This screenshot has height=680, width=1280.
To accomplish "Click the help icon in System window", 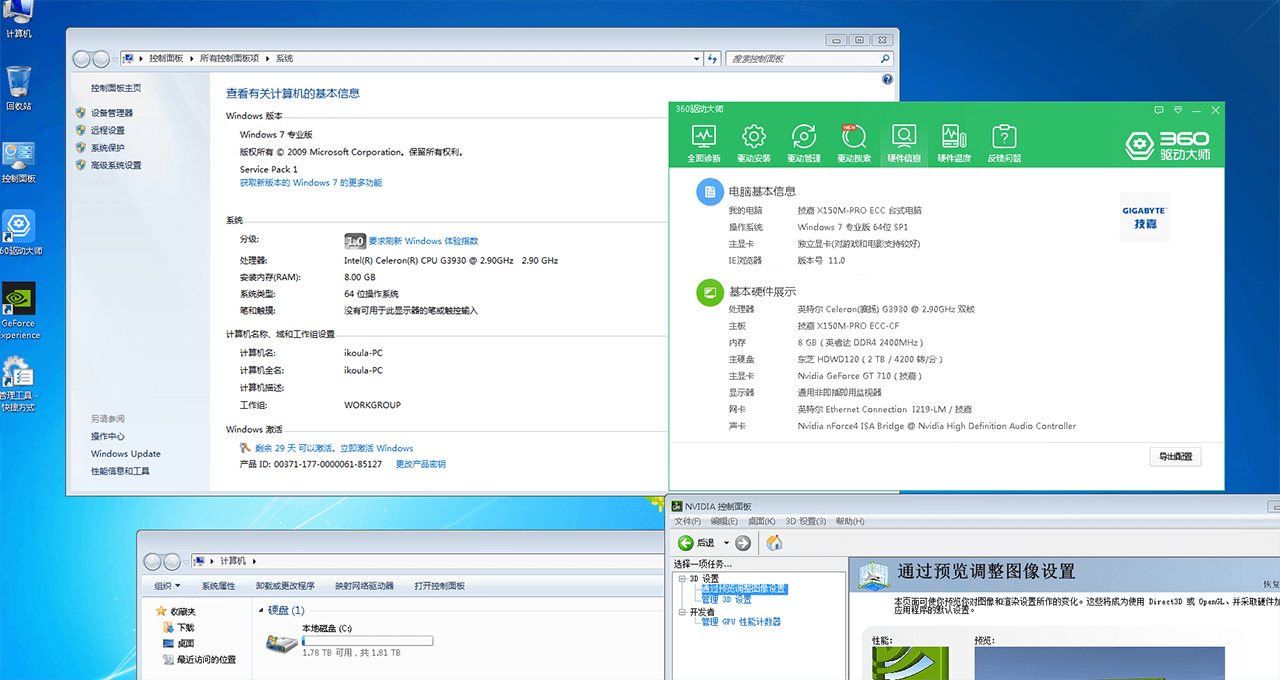I will 887,79.
